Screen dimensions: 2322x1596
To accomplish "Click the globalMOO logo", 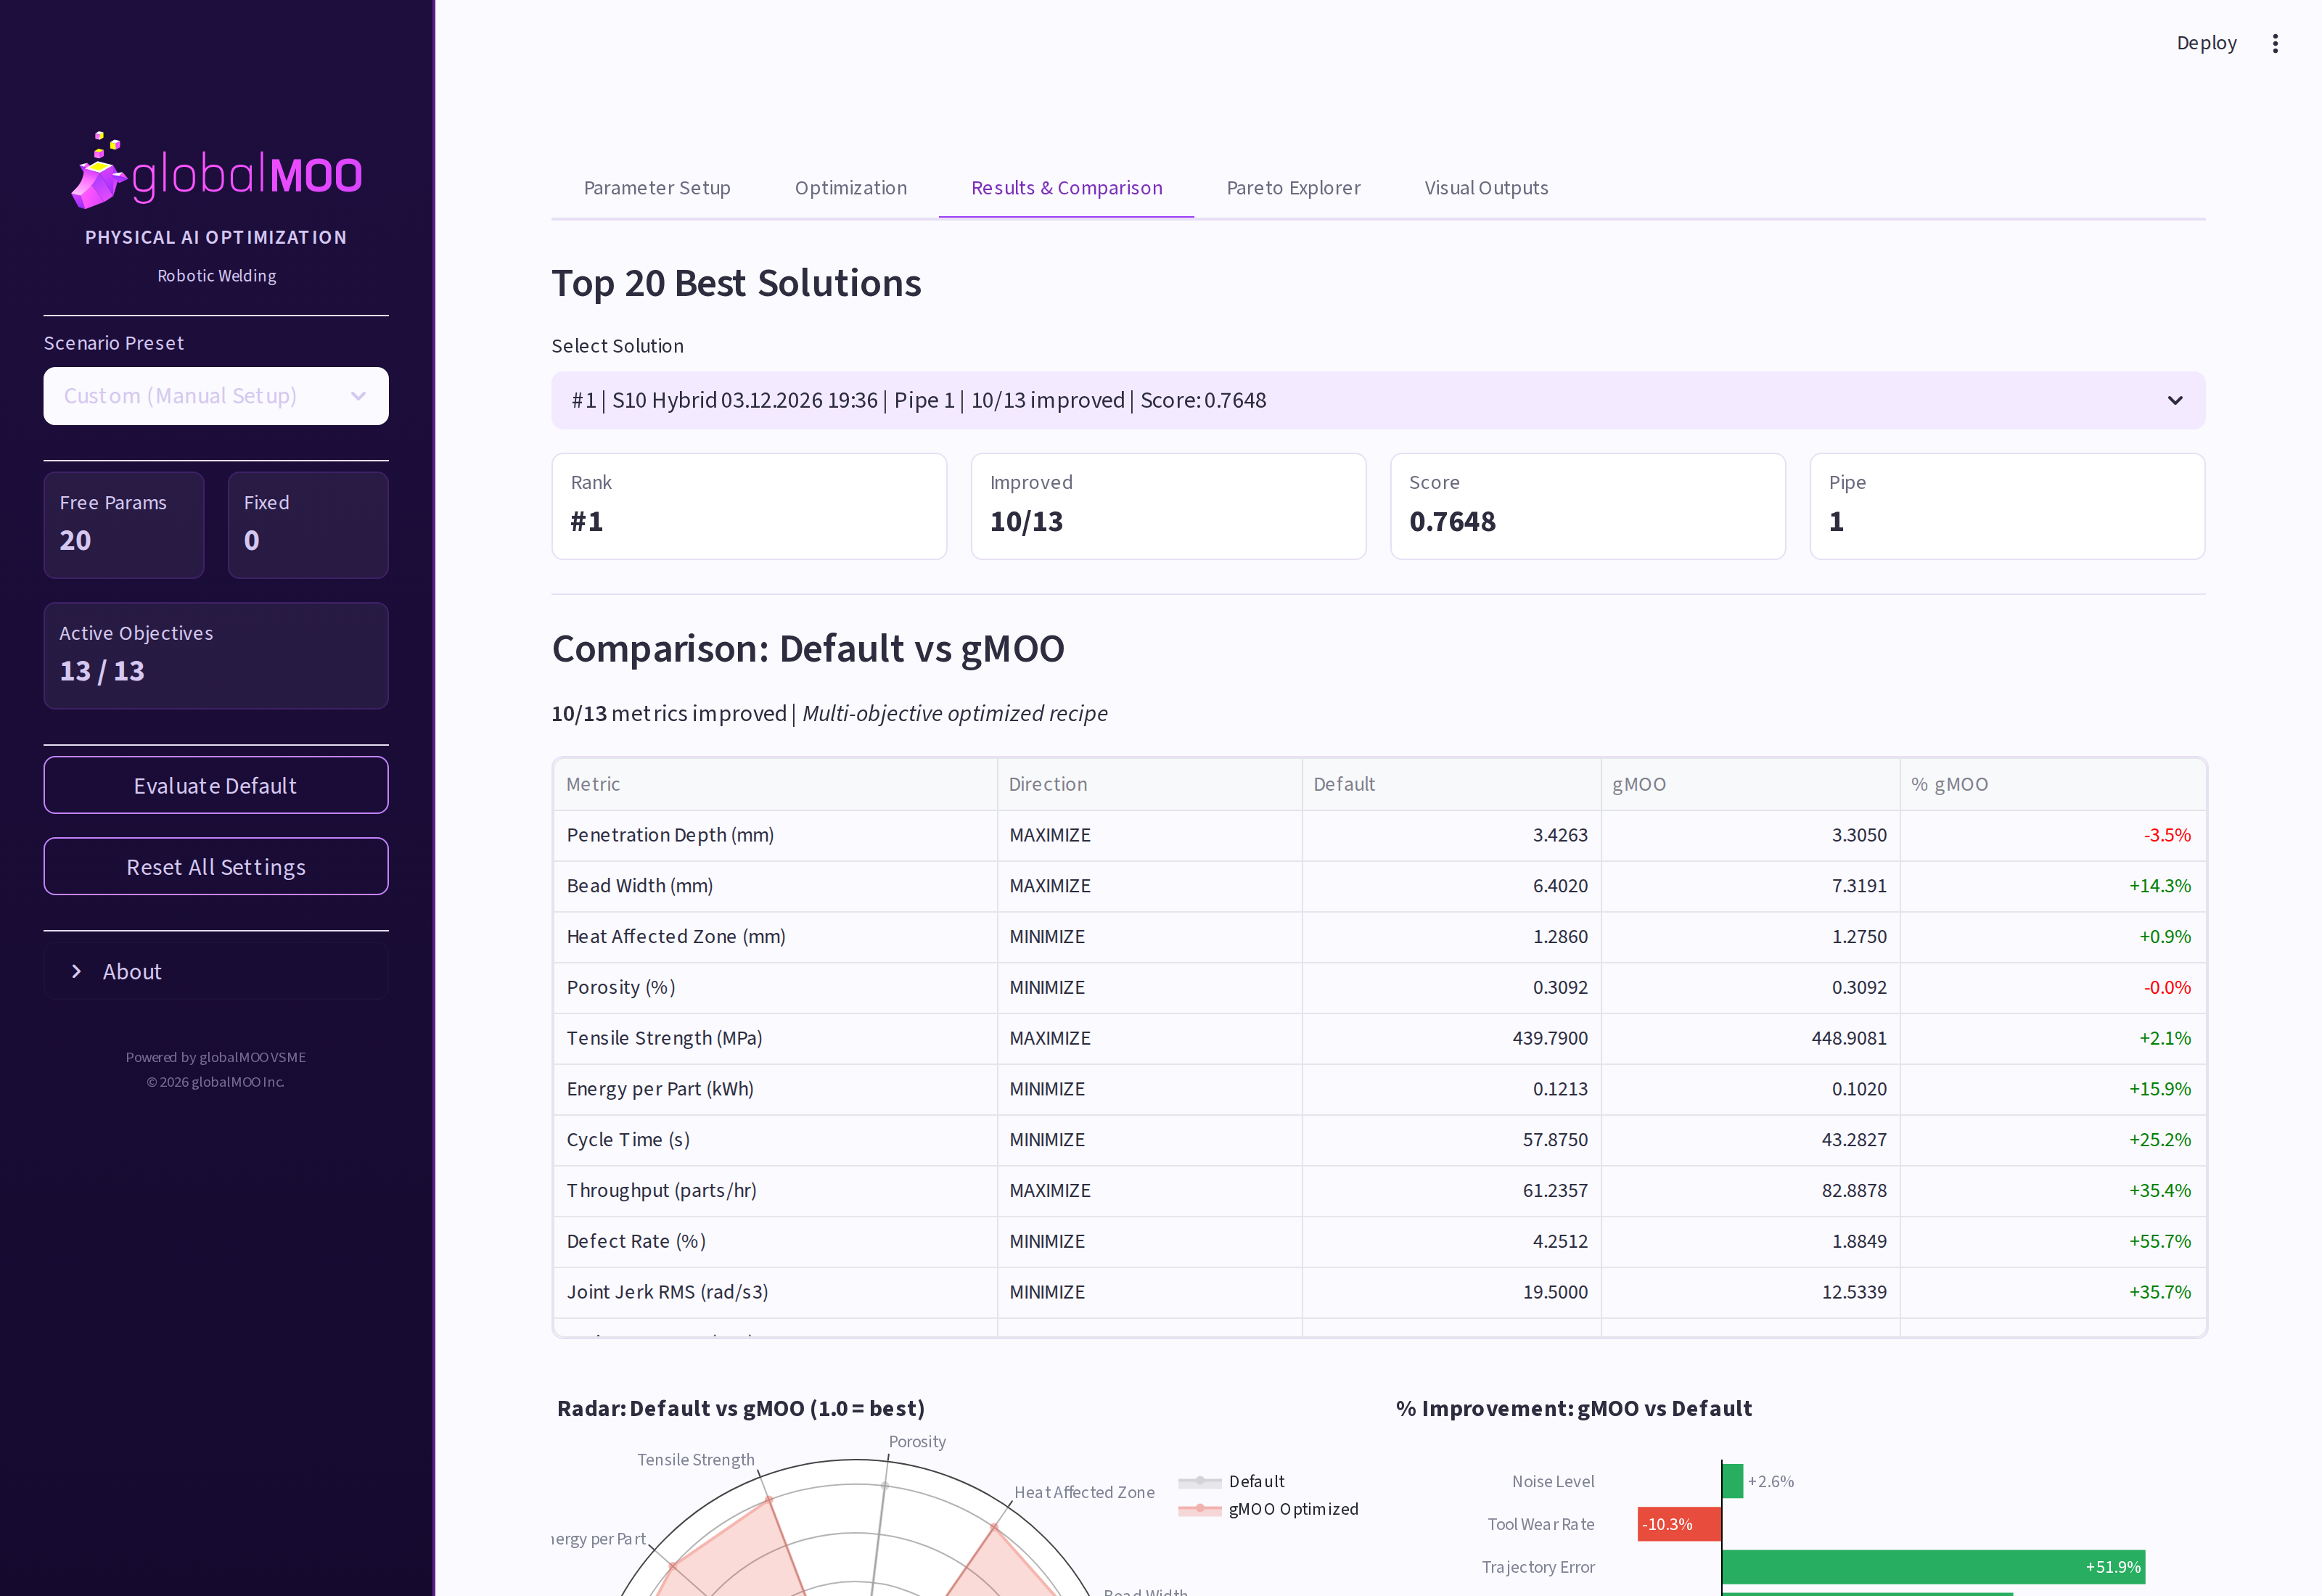I will [x=216, y=171].
